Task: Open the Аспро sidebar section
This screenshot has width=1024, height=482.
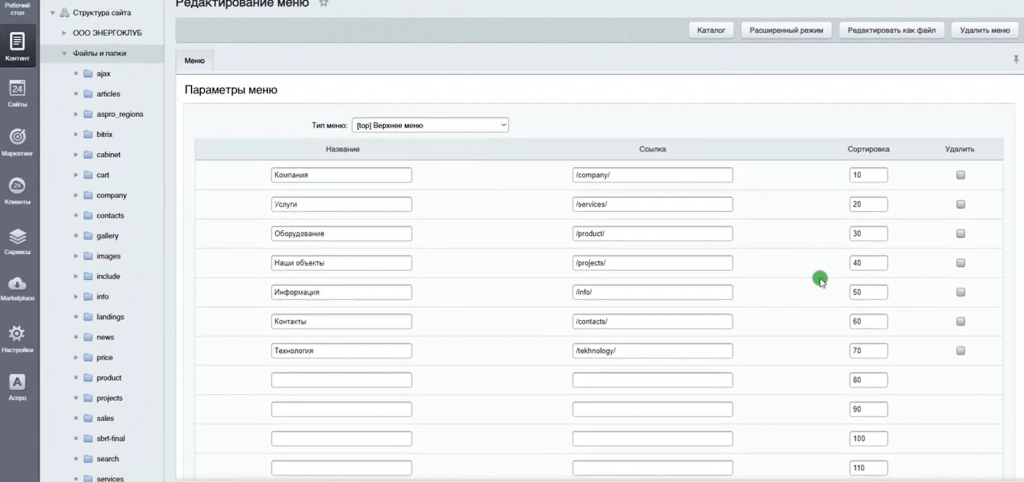Action: 17,387
